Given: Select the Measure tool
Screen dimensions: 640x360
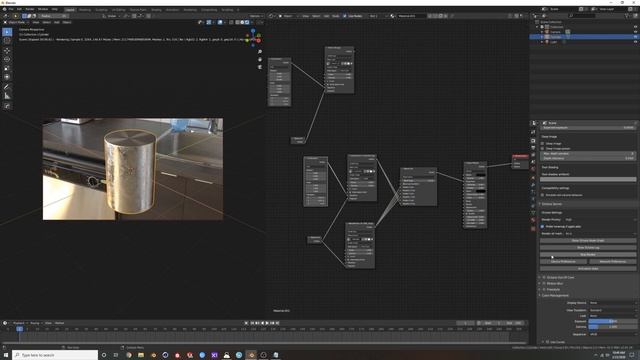Looking at the screenshot, I should [7, 96].
